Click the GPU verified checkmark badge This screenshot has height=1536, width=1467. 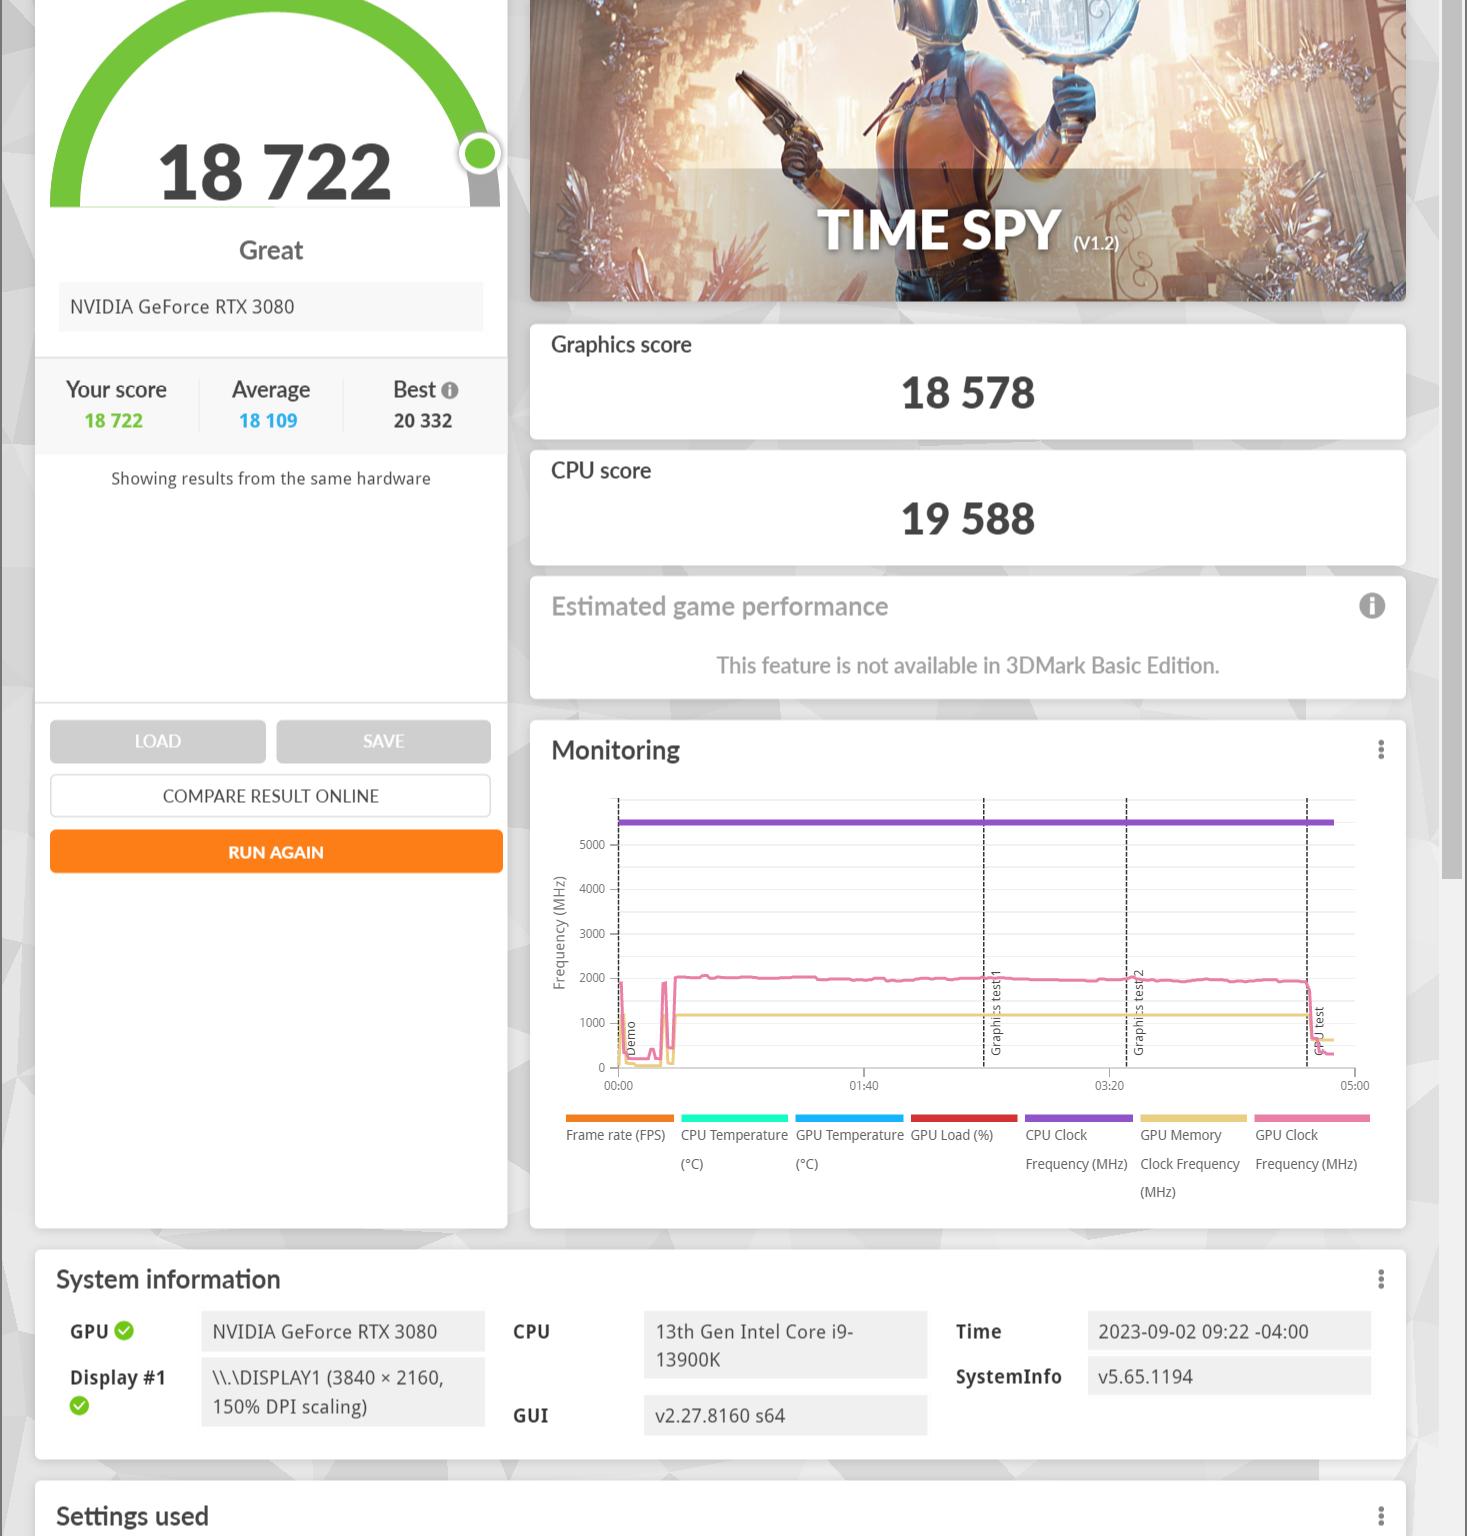click(124, 1330)
